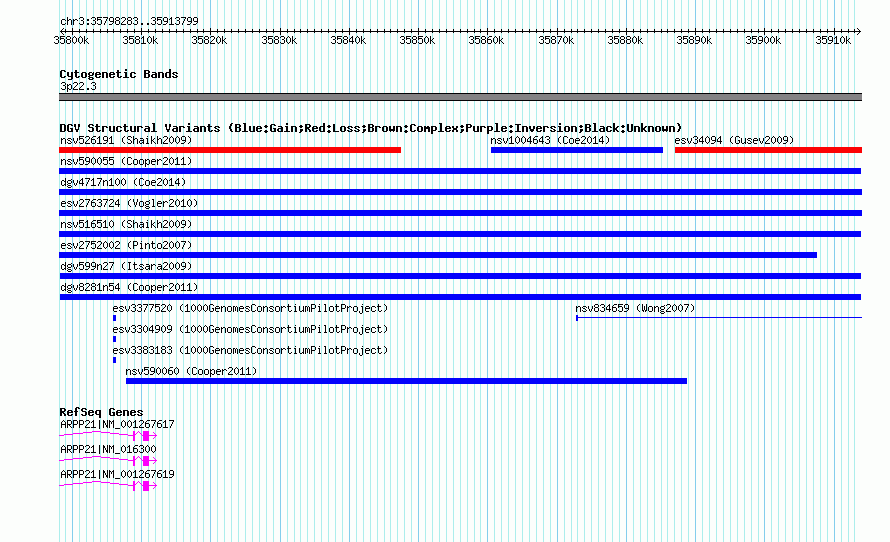Screen dimensions: 890x542
Task: Open the nsv590055 (Cooper2011) variant label
Action: (x=126, y=161)
